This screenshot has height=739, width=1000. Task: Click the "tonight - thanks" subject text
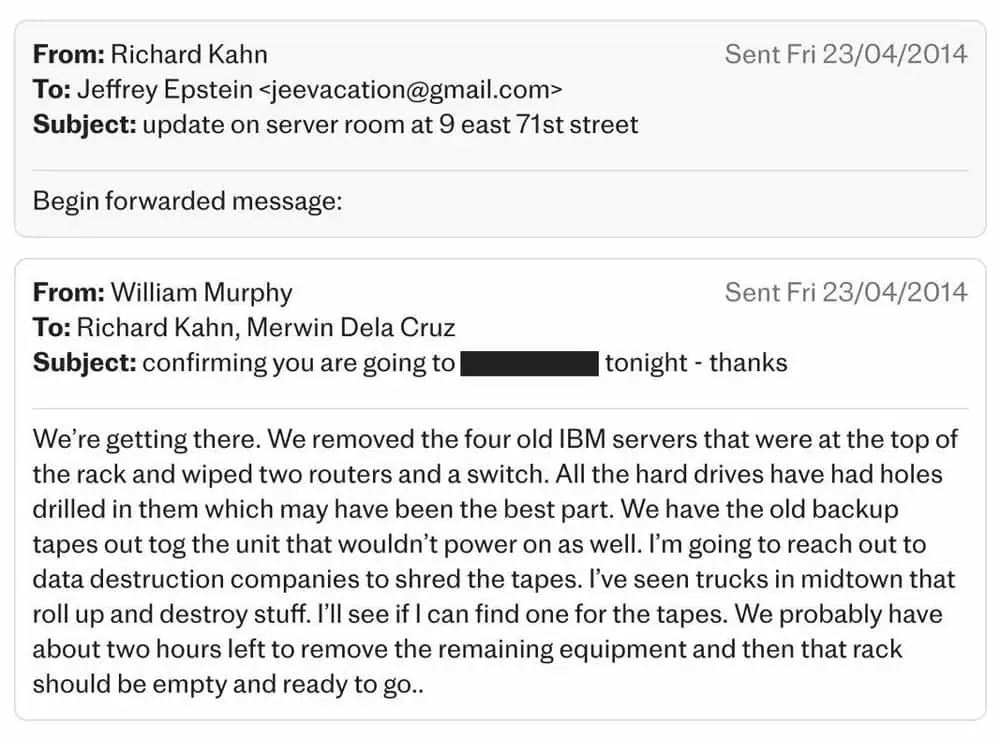click(x=696, y=363)
